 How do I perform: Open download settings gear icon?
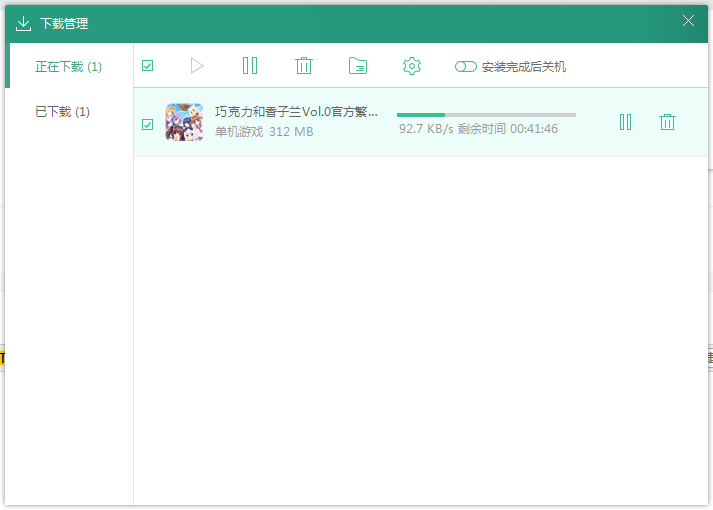tap(412, 66)
